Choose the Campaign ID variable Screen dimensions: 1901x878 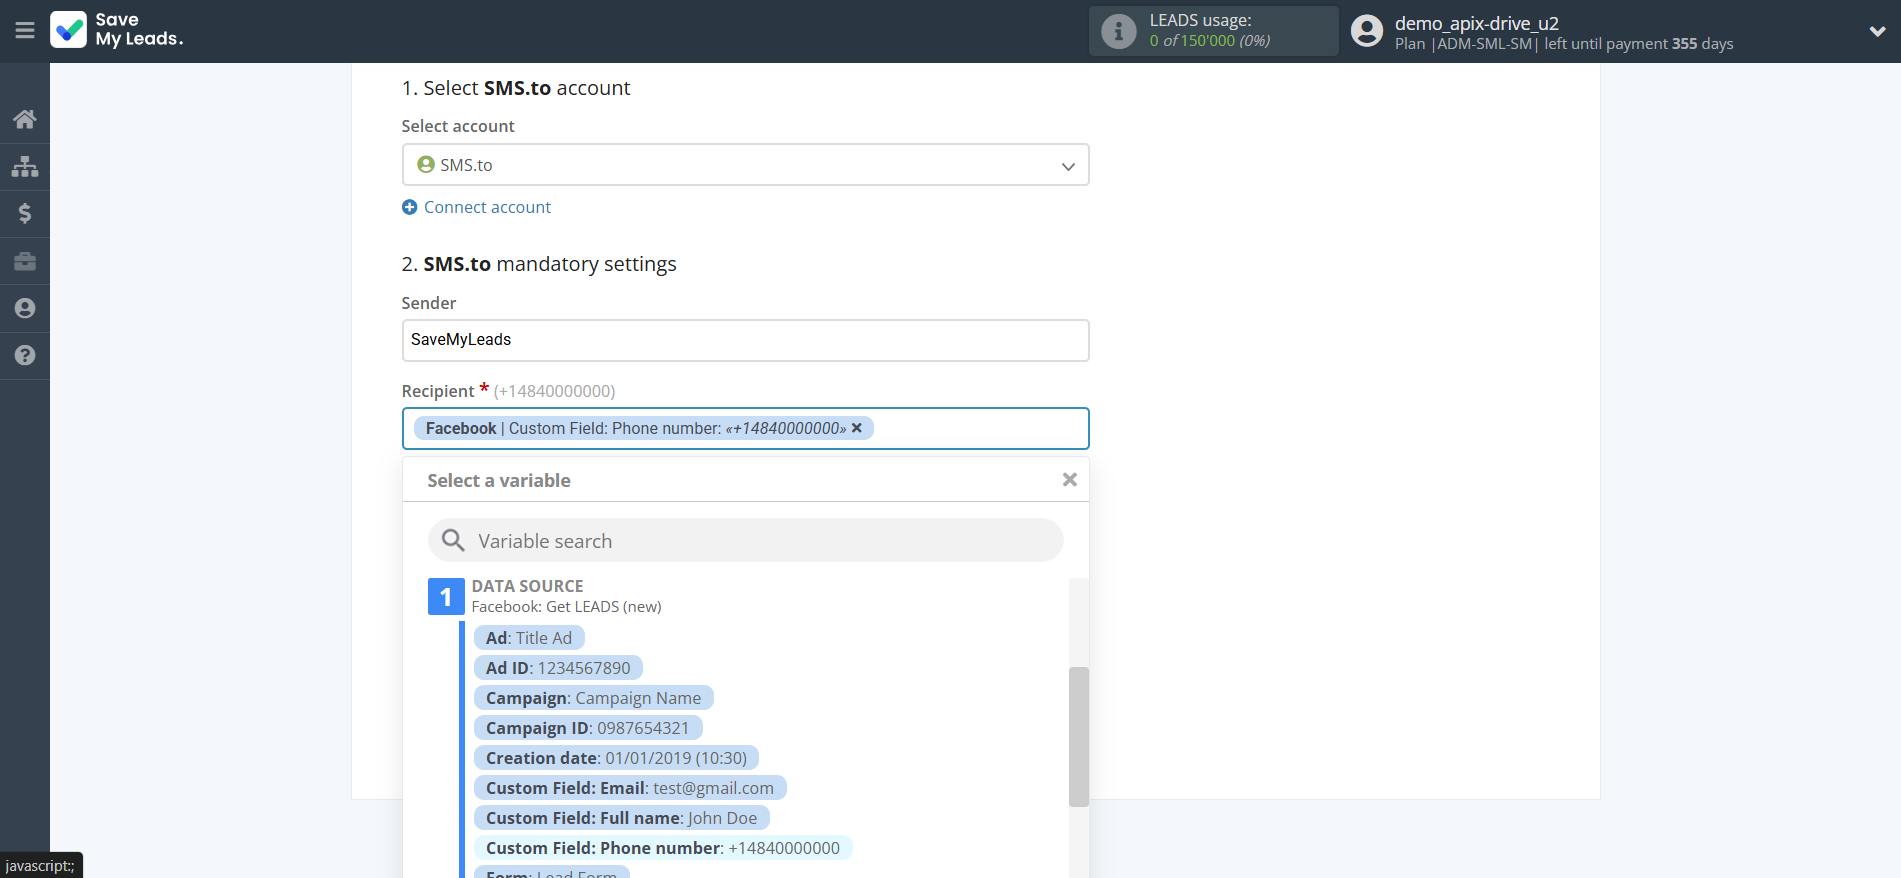pos(587,728)
